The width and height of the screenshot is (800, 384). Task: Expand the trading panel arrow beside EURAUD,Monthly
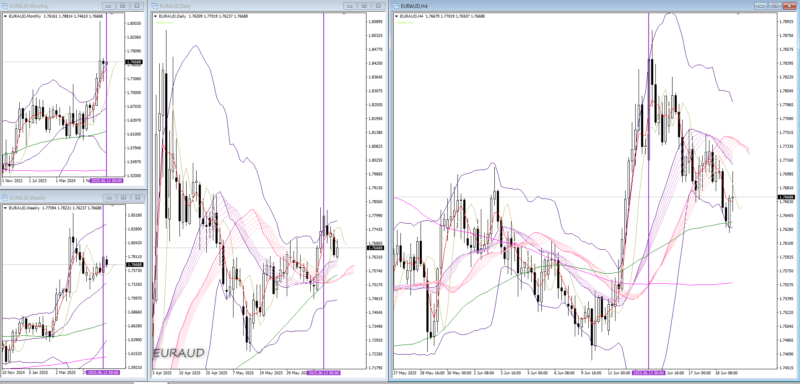pyautogui.click(x=6, y=16)
